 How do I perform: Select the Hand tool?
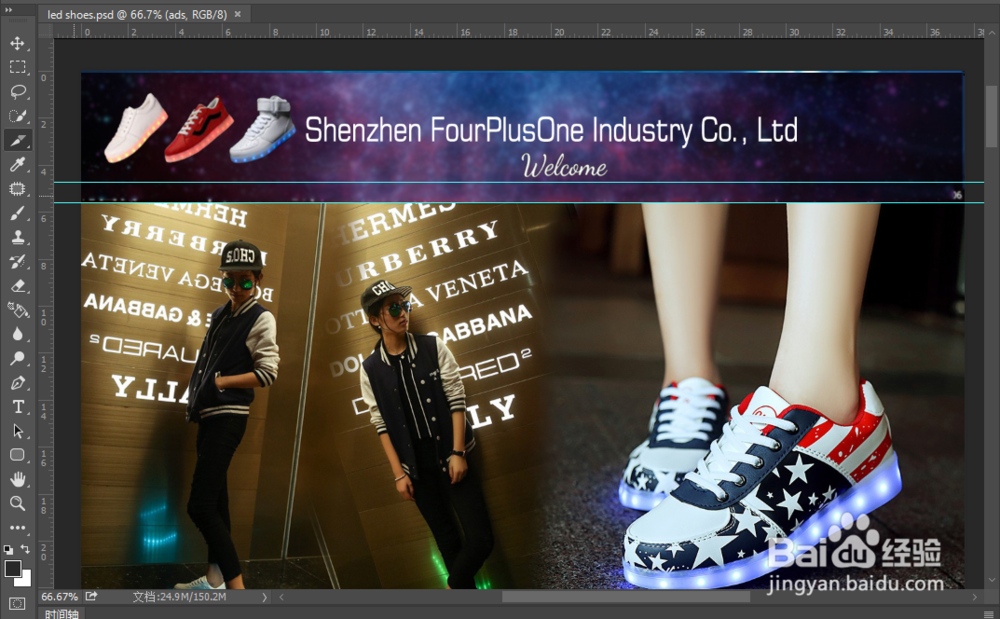click(x=17, y=479)
